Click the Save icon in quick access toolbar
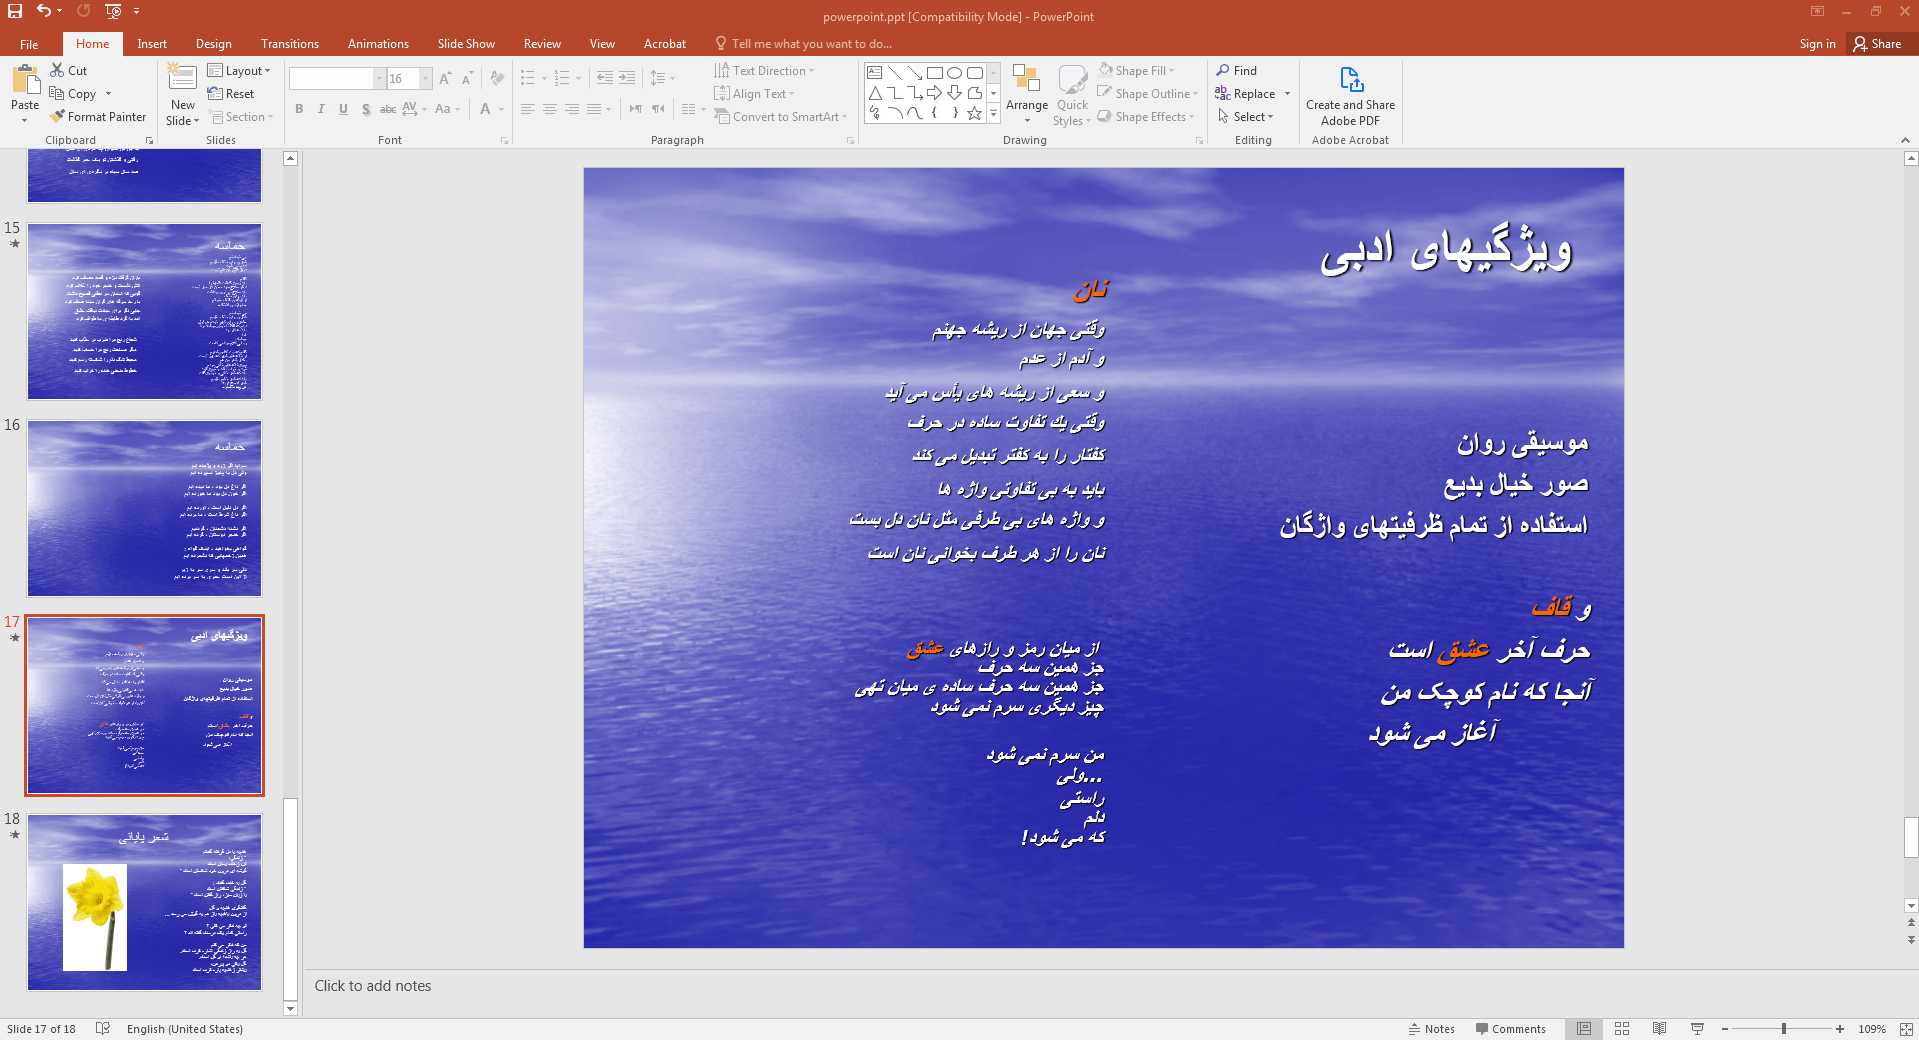 pyautogui.click(x=15, y=11)
